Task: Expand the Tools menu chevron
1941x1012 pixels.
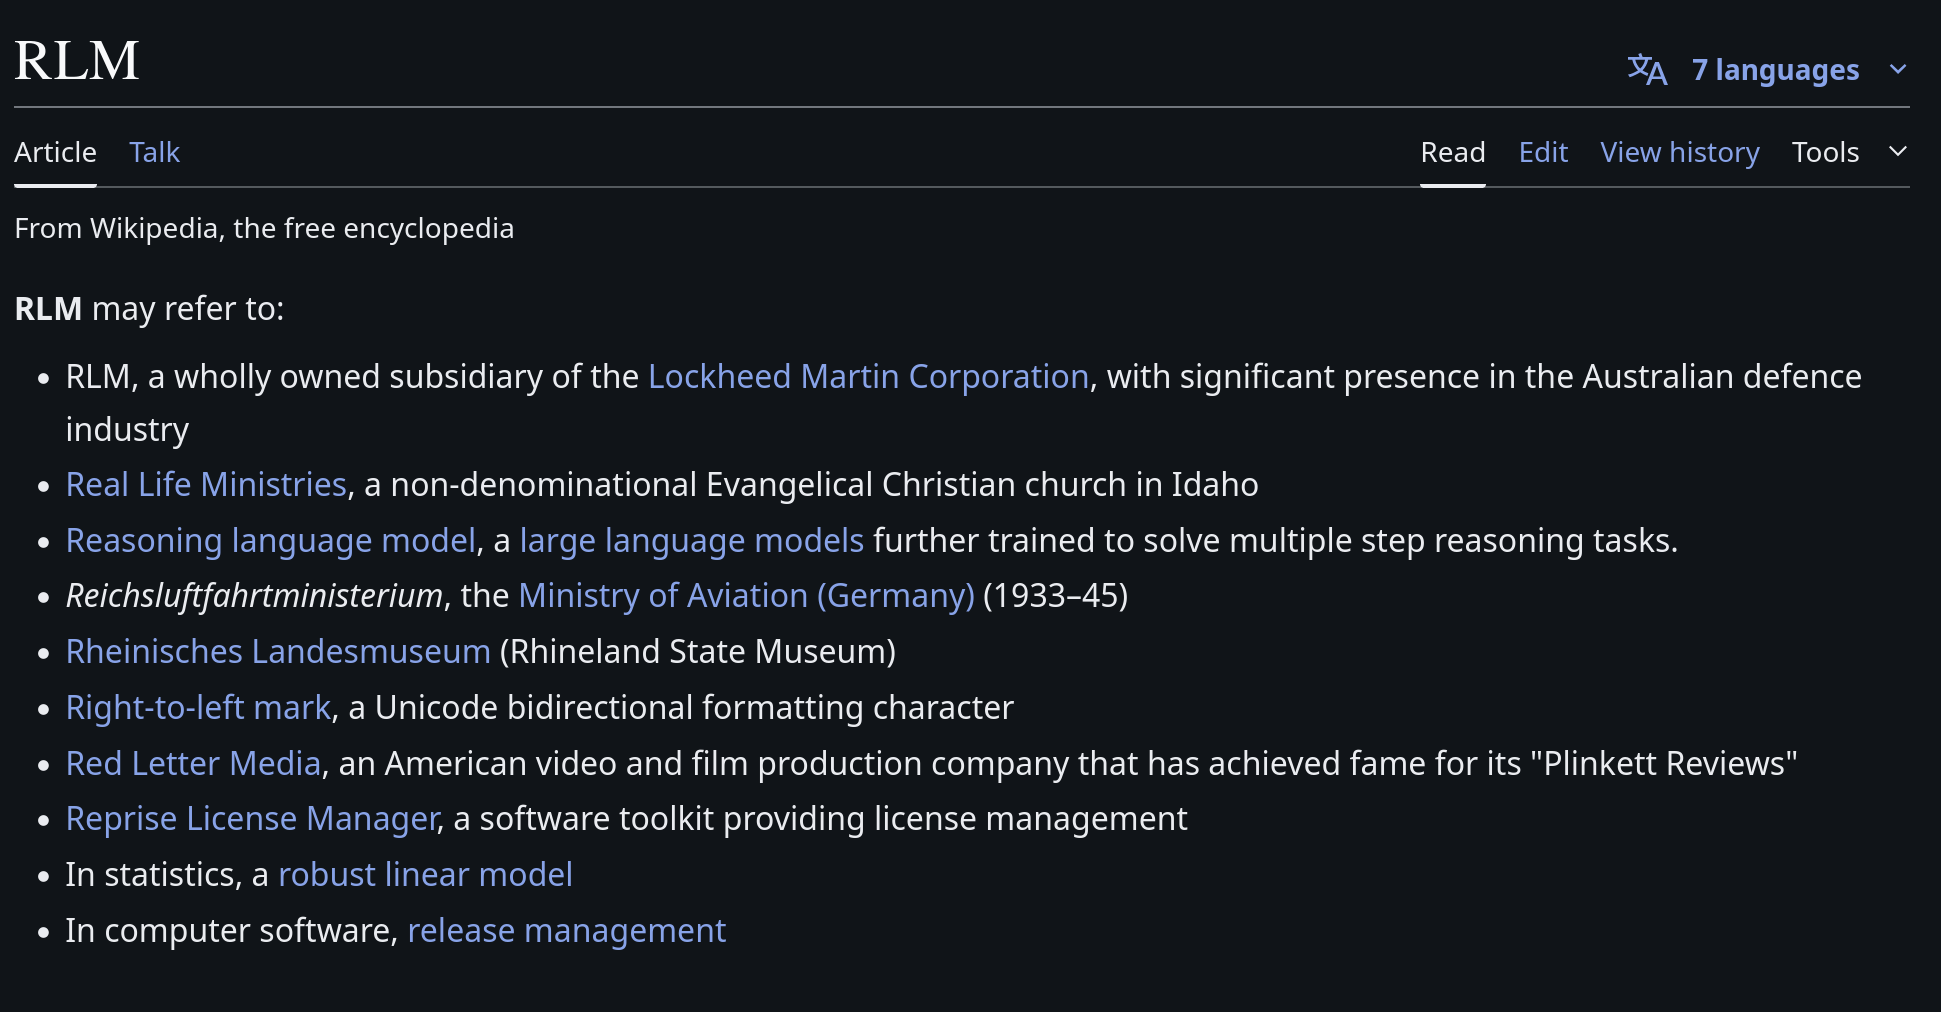Action: click(x=1898, y=152)
